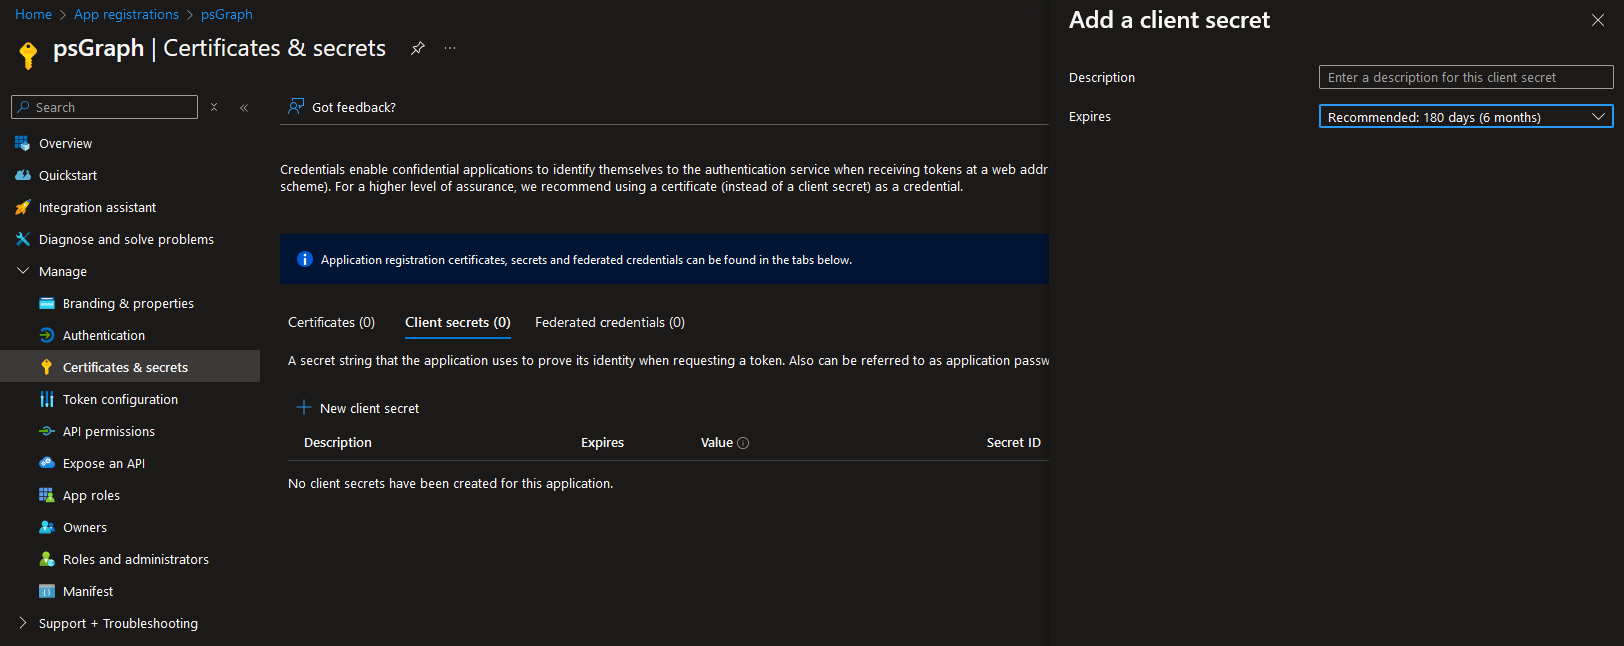Collapse the Manage section
1624x646 pixels.
tap(23, 271)
